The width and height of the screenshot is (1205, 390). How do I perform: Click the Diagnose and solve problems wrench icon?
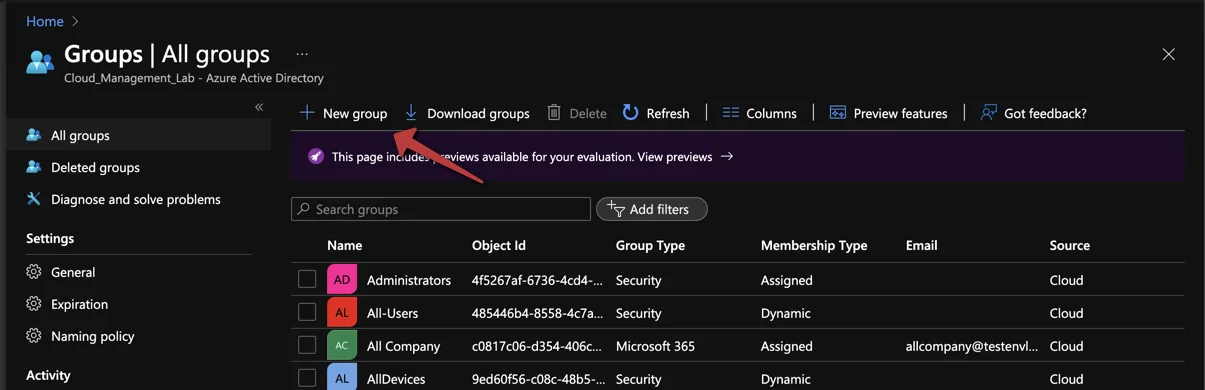pyautogui.click(x=33, y=199)
